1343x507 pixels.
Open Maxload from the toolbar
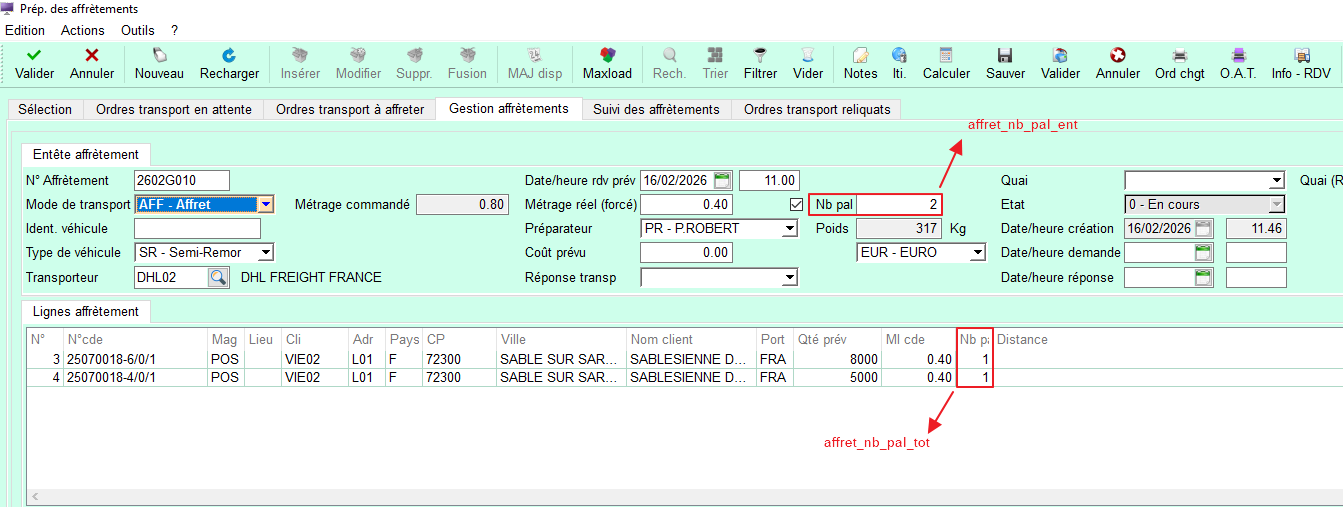pos(607,56)
